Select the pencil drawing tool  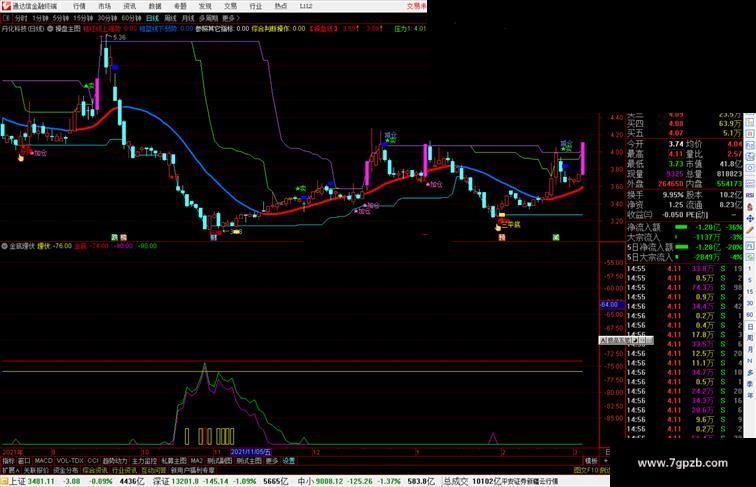[x=750, y=230]
